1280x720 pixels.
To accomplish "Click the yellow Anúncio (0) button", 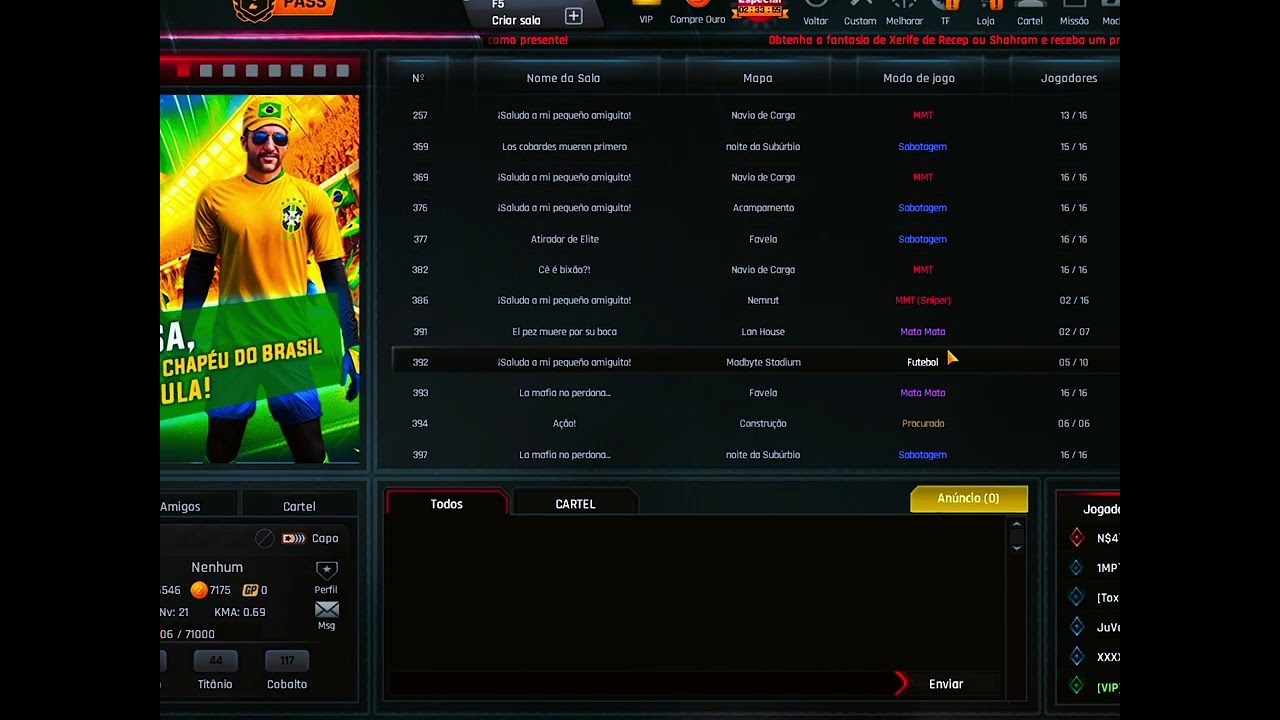I will coord(969,498).
